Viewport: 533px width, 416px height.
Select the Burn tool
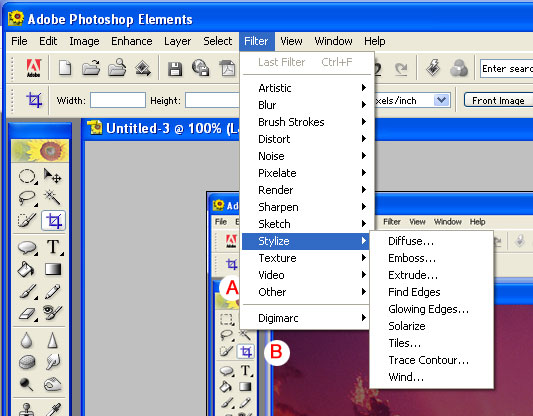point(53,384)
